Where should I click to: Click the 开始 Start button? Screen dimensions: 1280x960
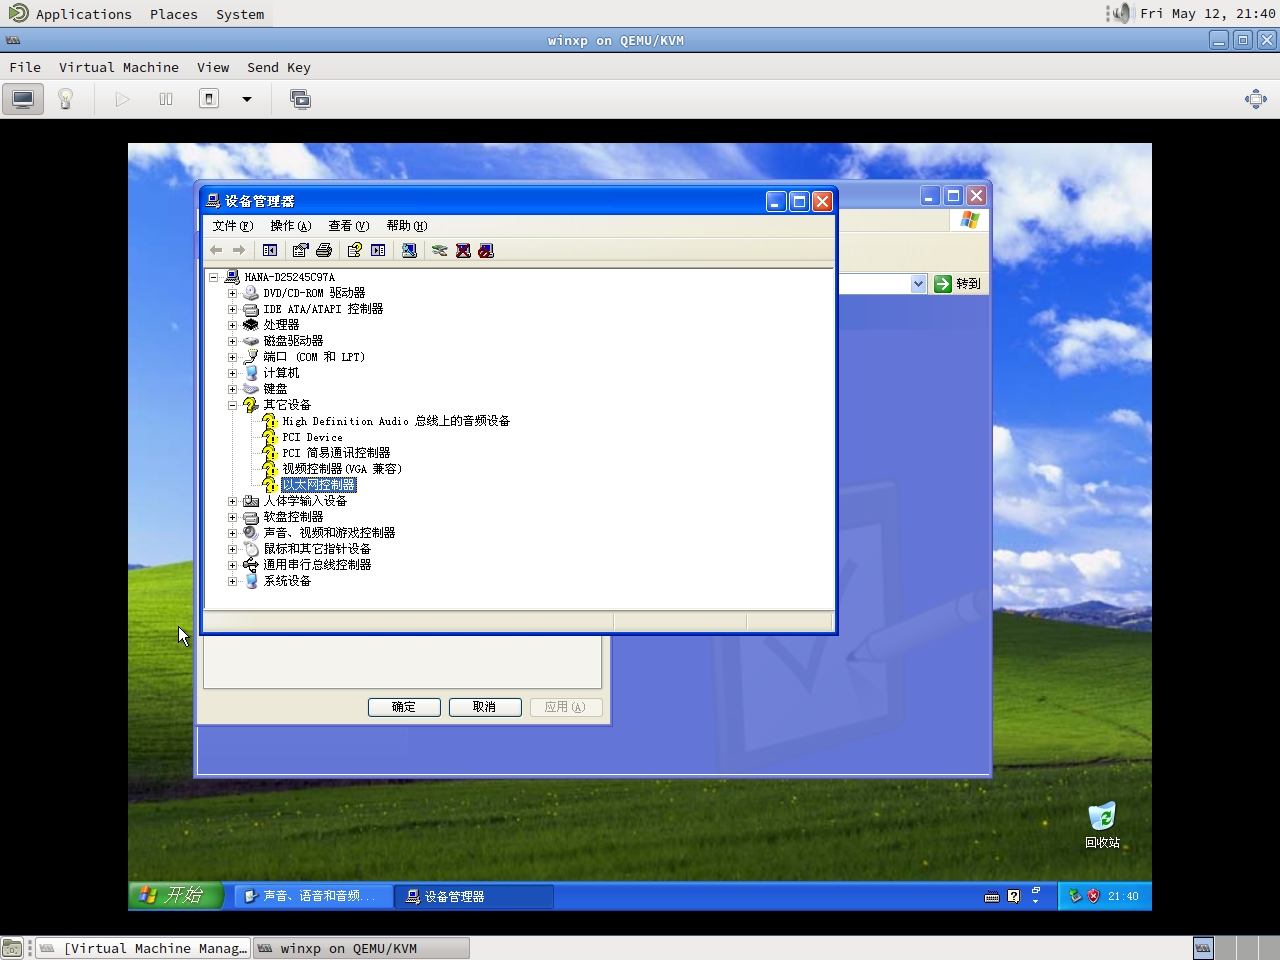173,895
